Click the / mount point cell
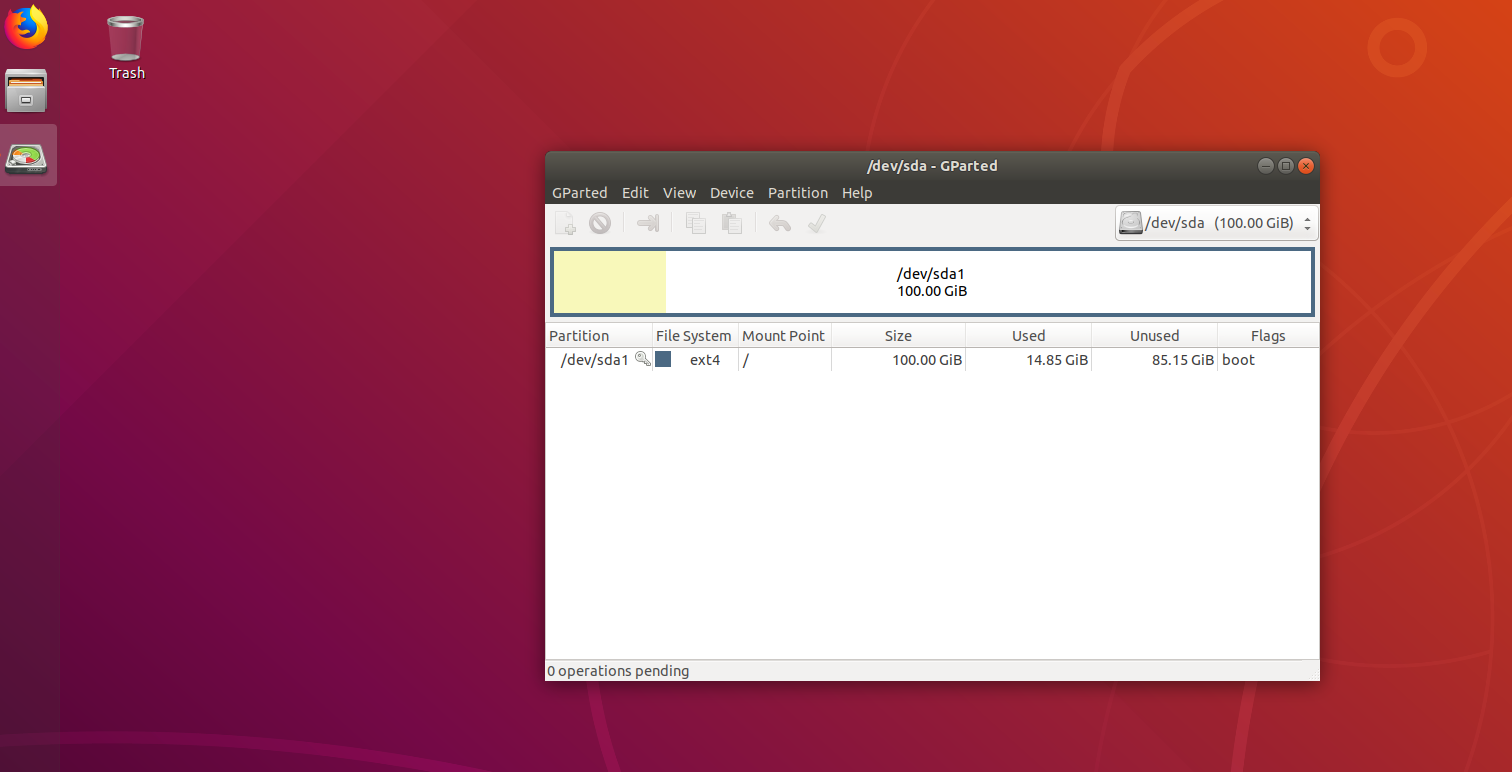Viewport: 1512px width, 772px height. tap(785, 360)
